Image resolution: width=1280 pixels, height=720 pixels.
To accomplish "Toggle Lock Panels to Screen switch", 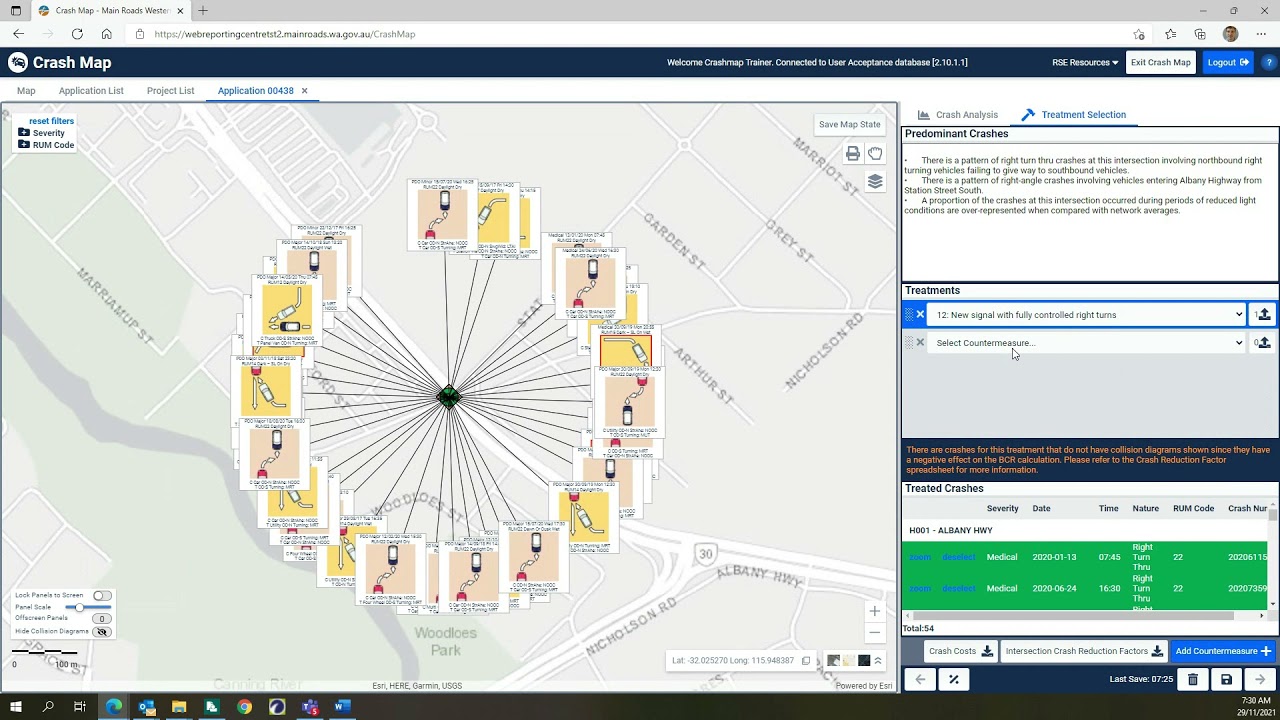I will [x=102, y=595].
